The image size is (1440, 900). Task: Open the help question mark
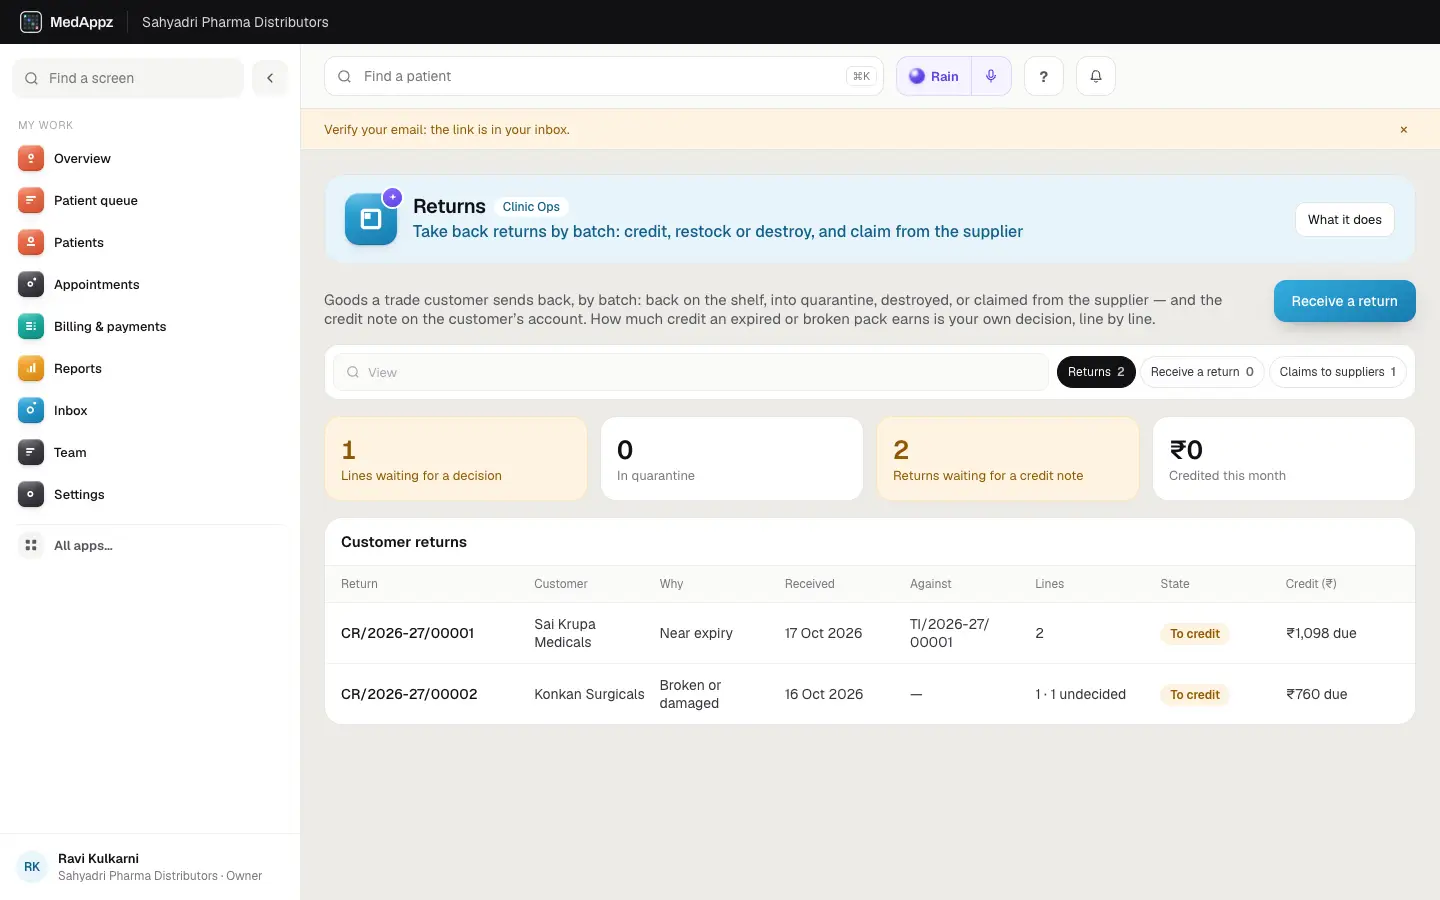(1044, 76)
